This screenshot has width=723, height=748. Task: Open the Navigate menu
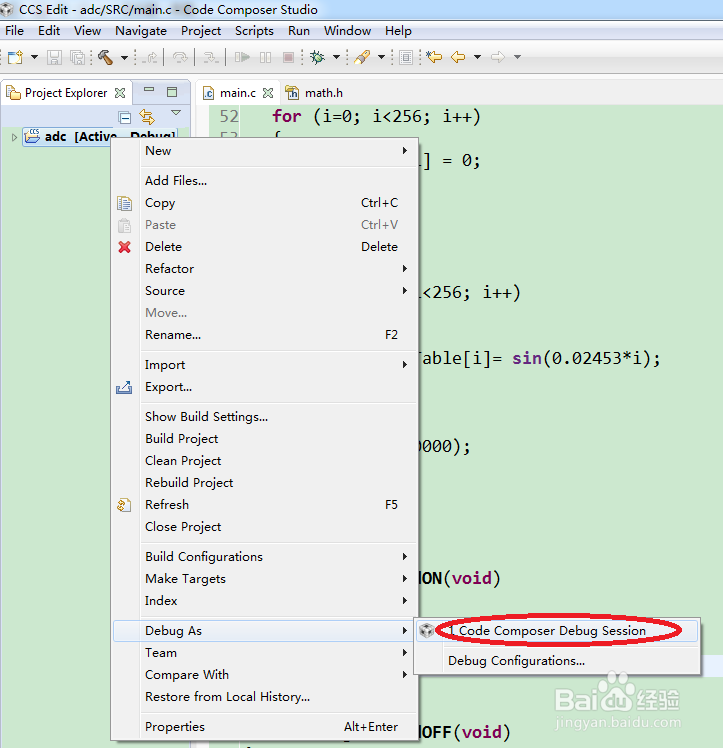pyautogui.click(x=141, y=31)
